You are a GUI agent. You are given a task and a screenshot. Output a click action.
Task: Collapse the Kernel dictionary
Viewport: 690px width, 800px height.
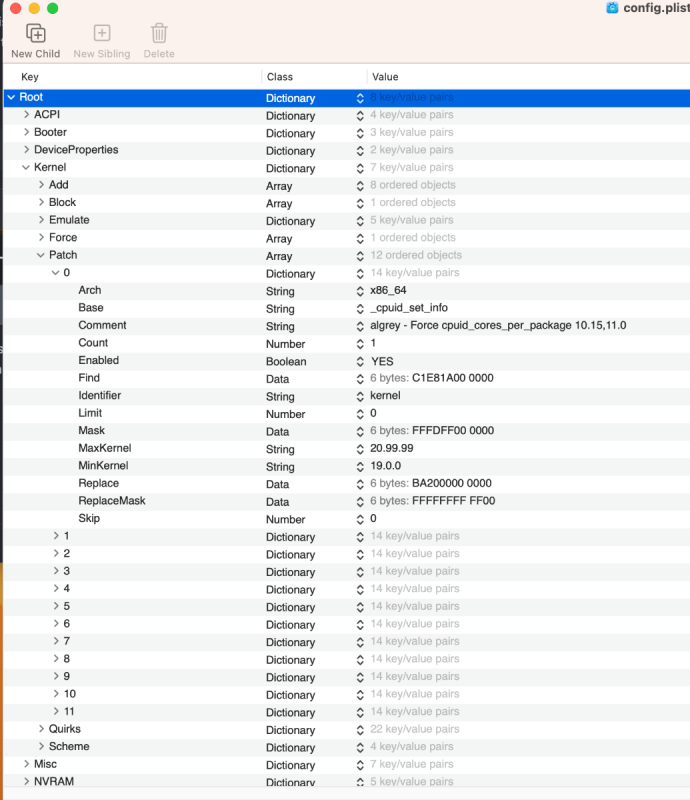(26, 167)
